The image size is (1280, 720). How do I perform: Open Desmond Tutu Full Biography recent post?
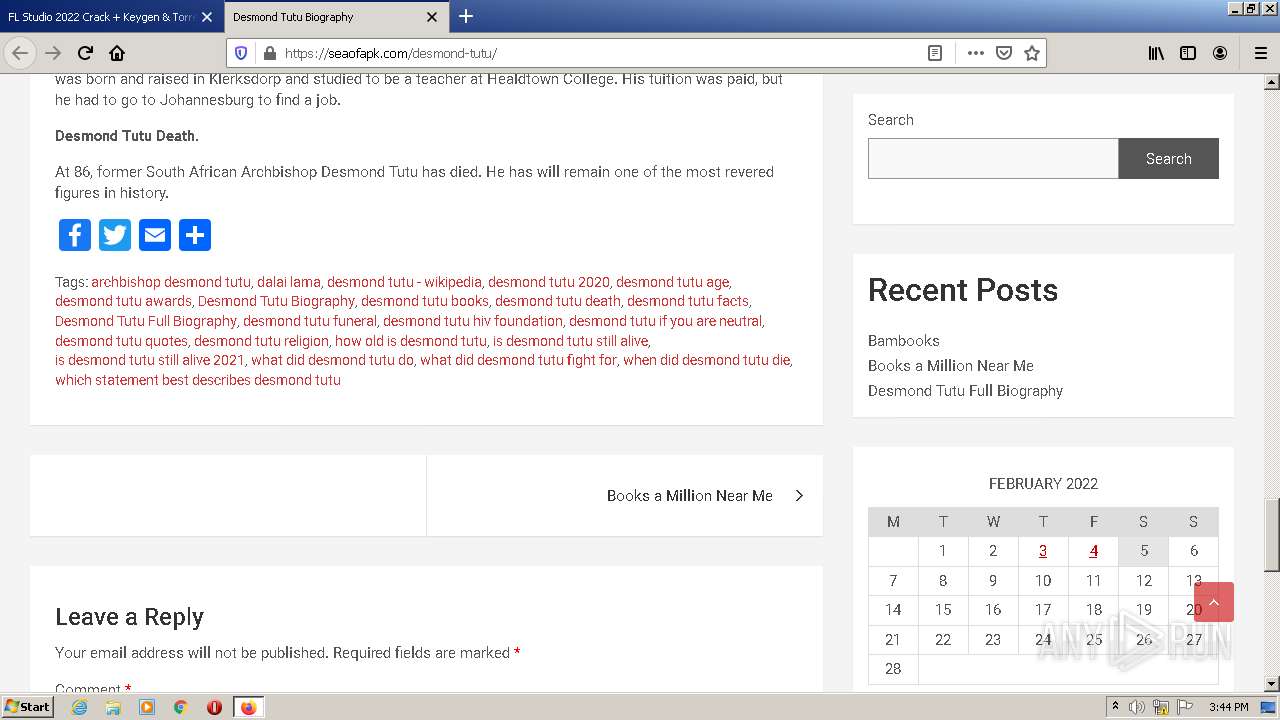965,390
